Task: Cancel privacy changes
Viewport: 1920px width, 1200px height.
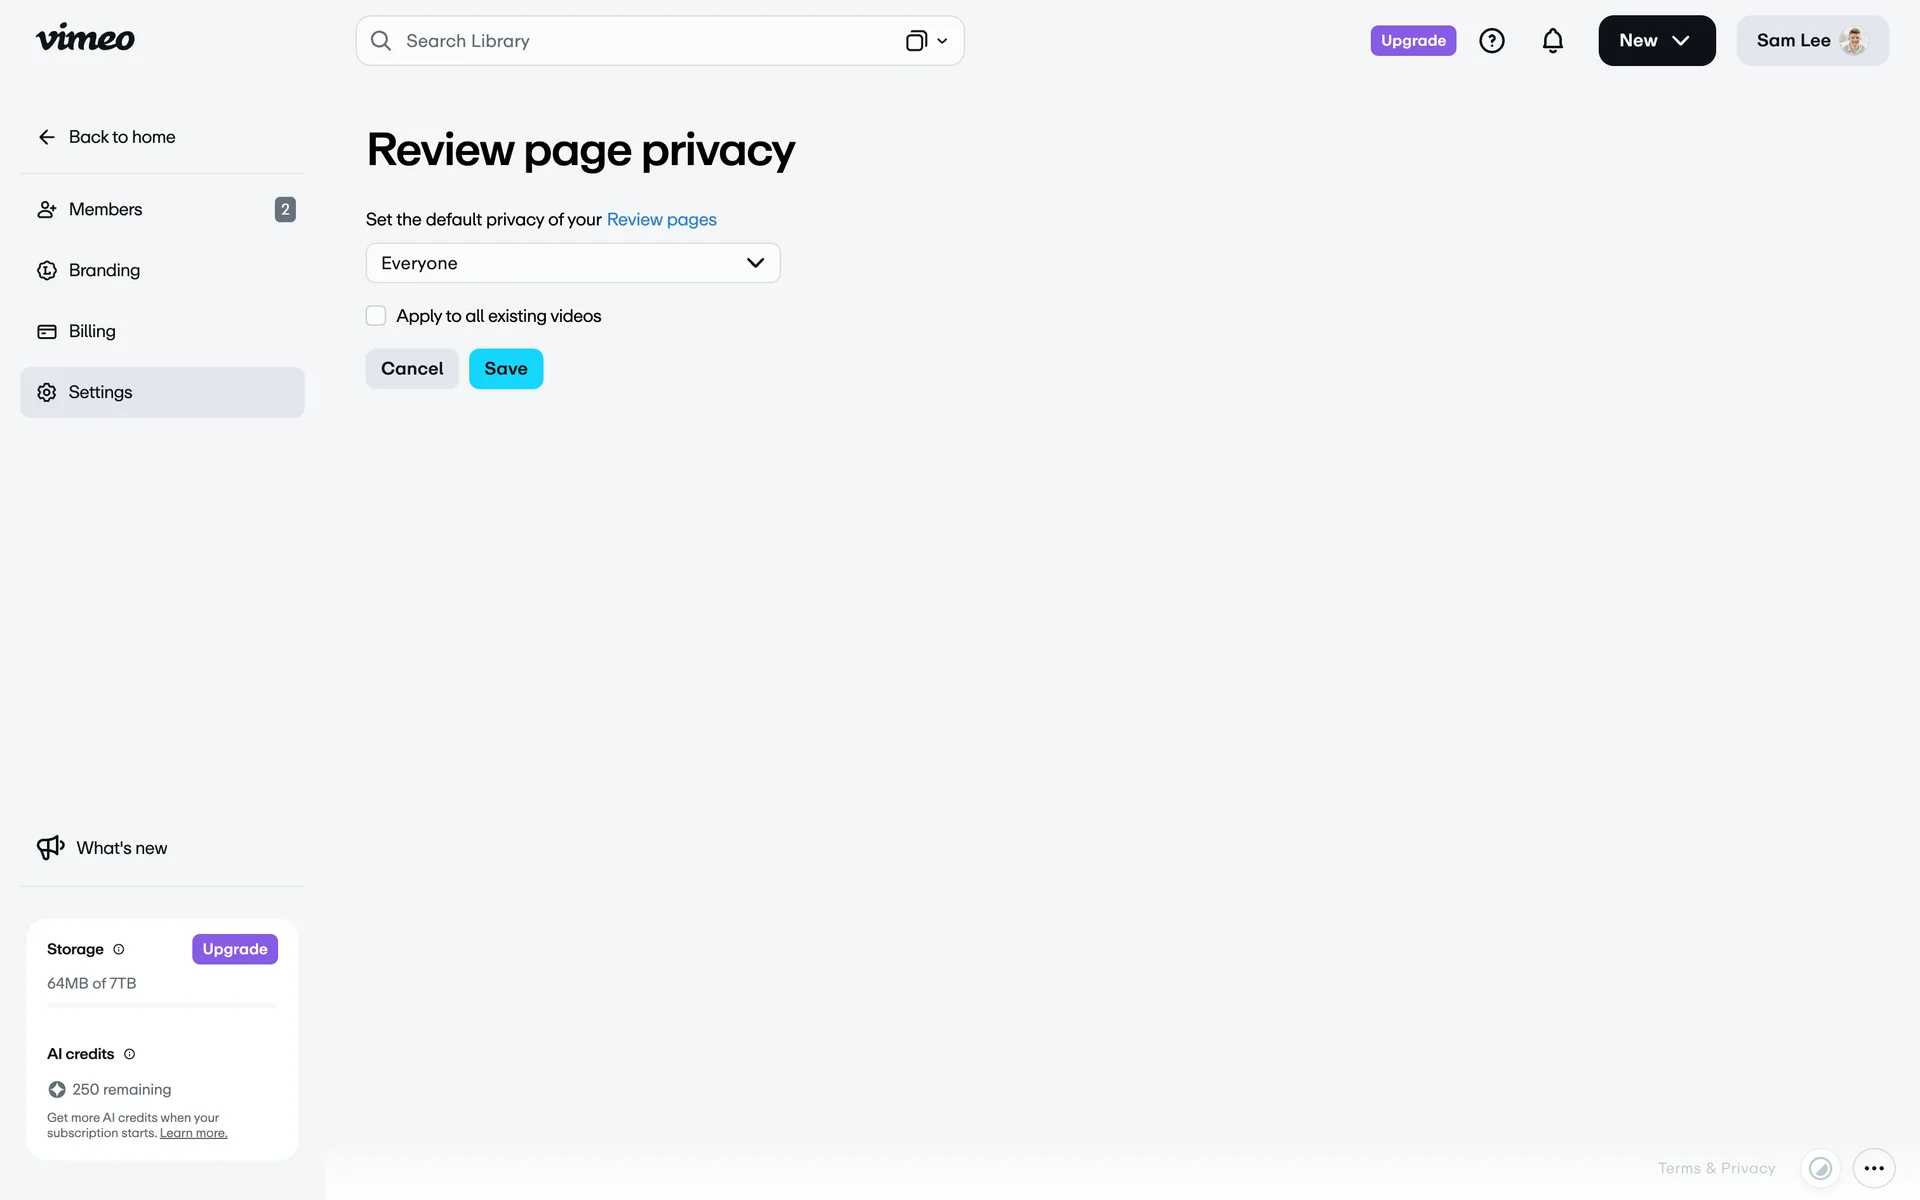Action: 411,369
